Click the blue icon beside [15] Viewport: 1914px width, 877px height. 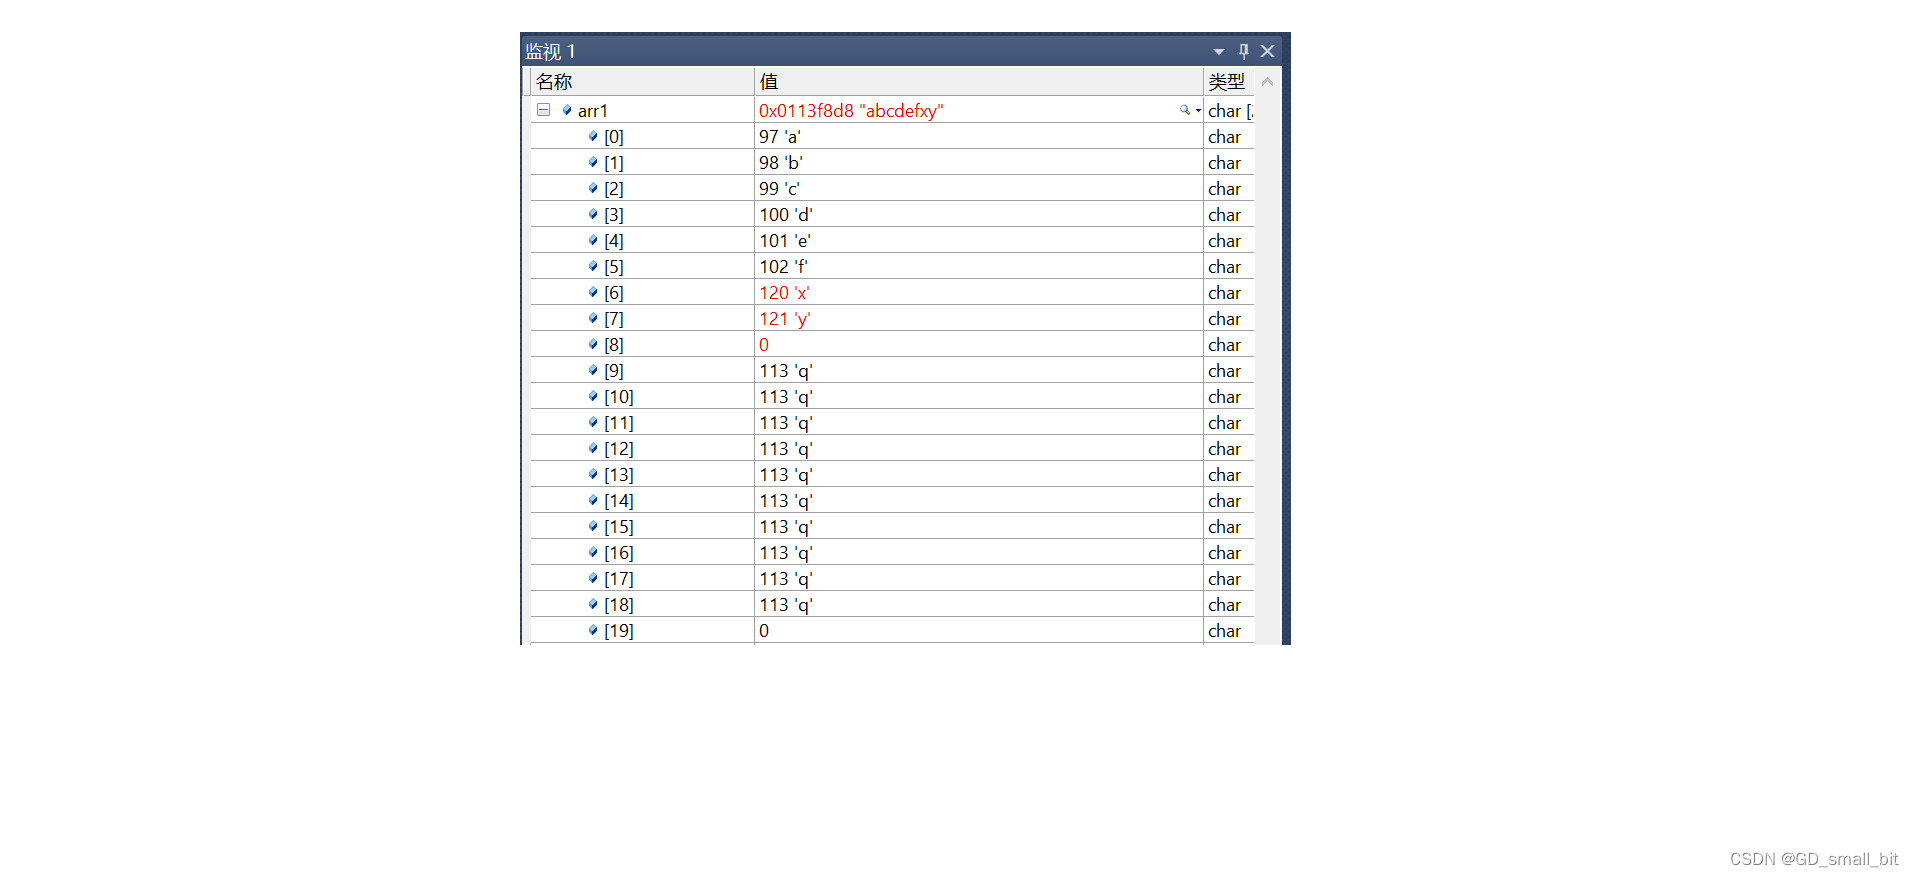(x=593, y=526)
